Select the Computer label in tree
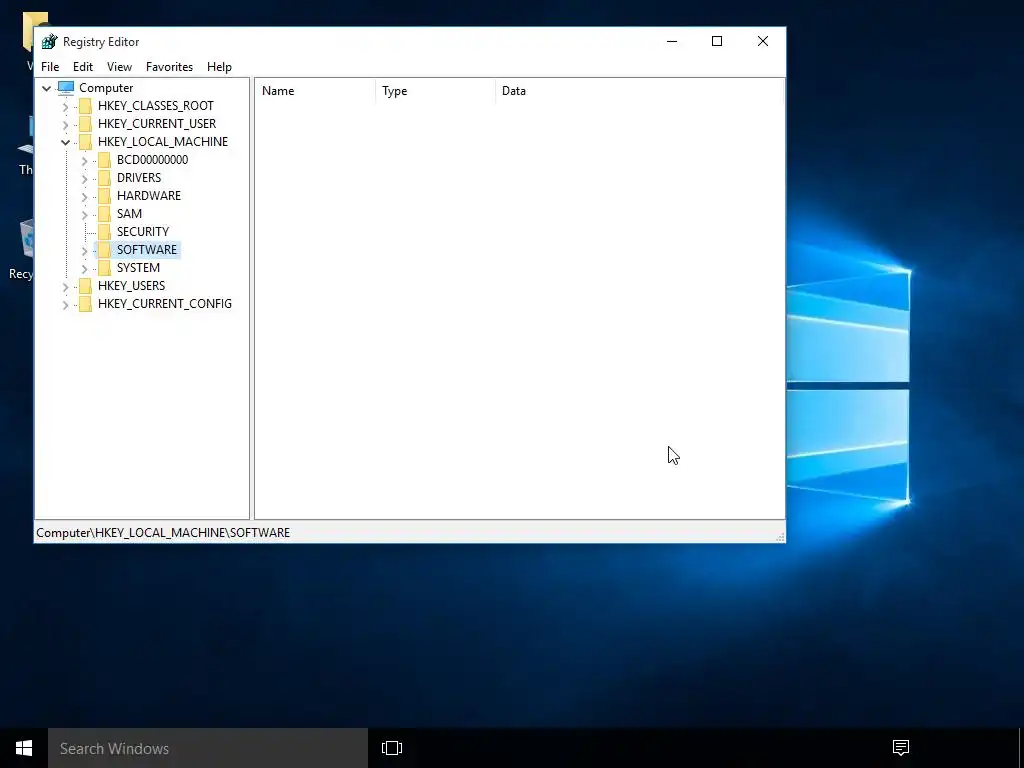This screenshot has height=768, width=1024. (x=106, y=88)
